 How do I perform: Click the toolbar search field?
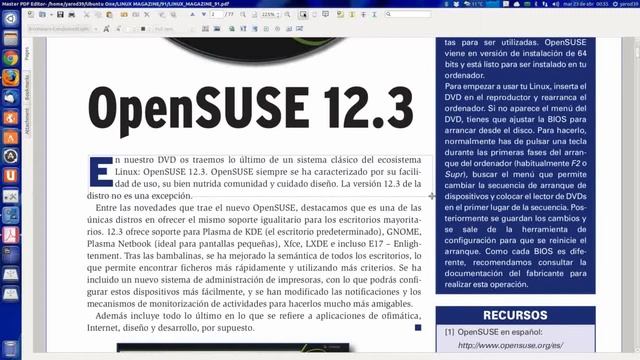[x=408, y=14]
